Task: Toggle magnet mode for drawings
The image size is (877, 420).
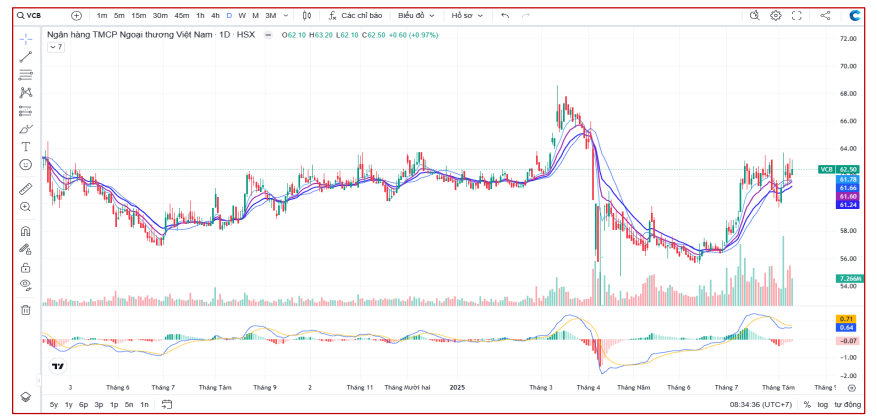Action: [26, 231]
